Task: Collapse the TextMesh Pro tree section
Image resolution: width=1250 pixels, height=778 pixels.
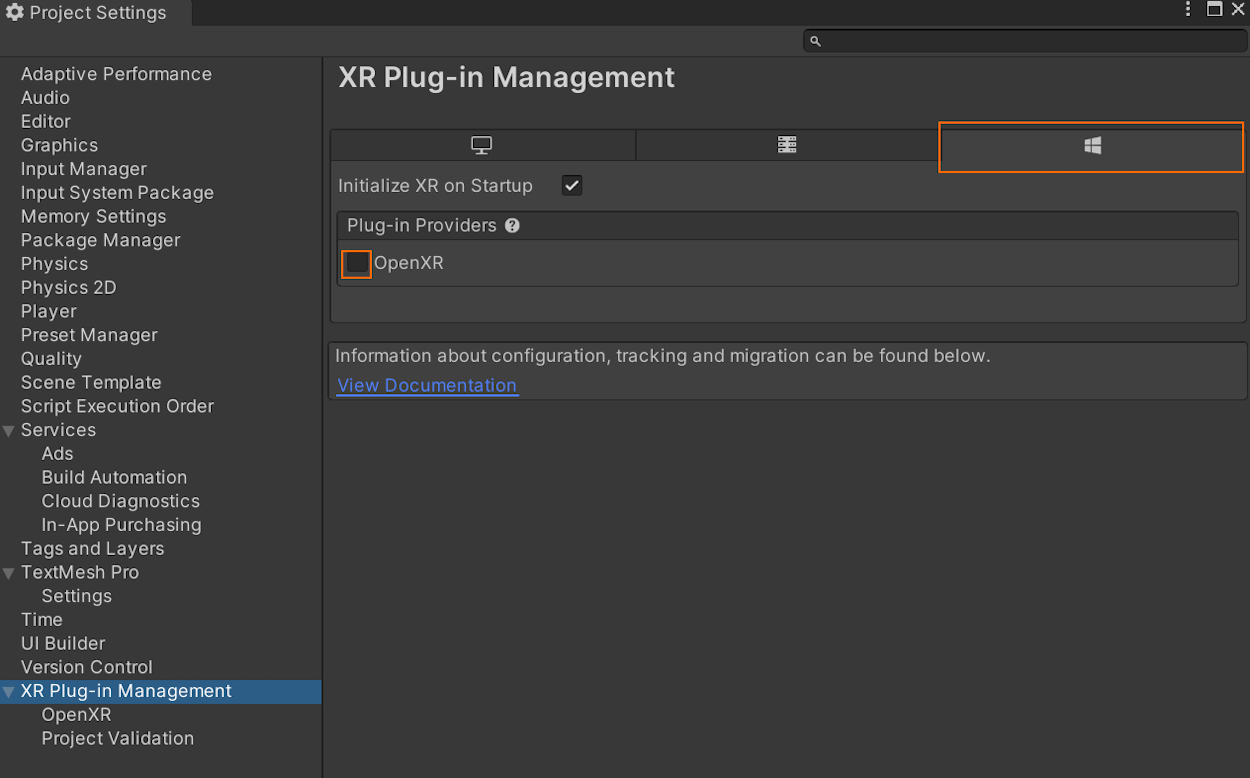Action: coord(9,573)
